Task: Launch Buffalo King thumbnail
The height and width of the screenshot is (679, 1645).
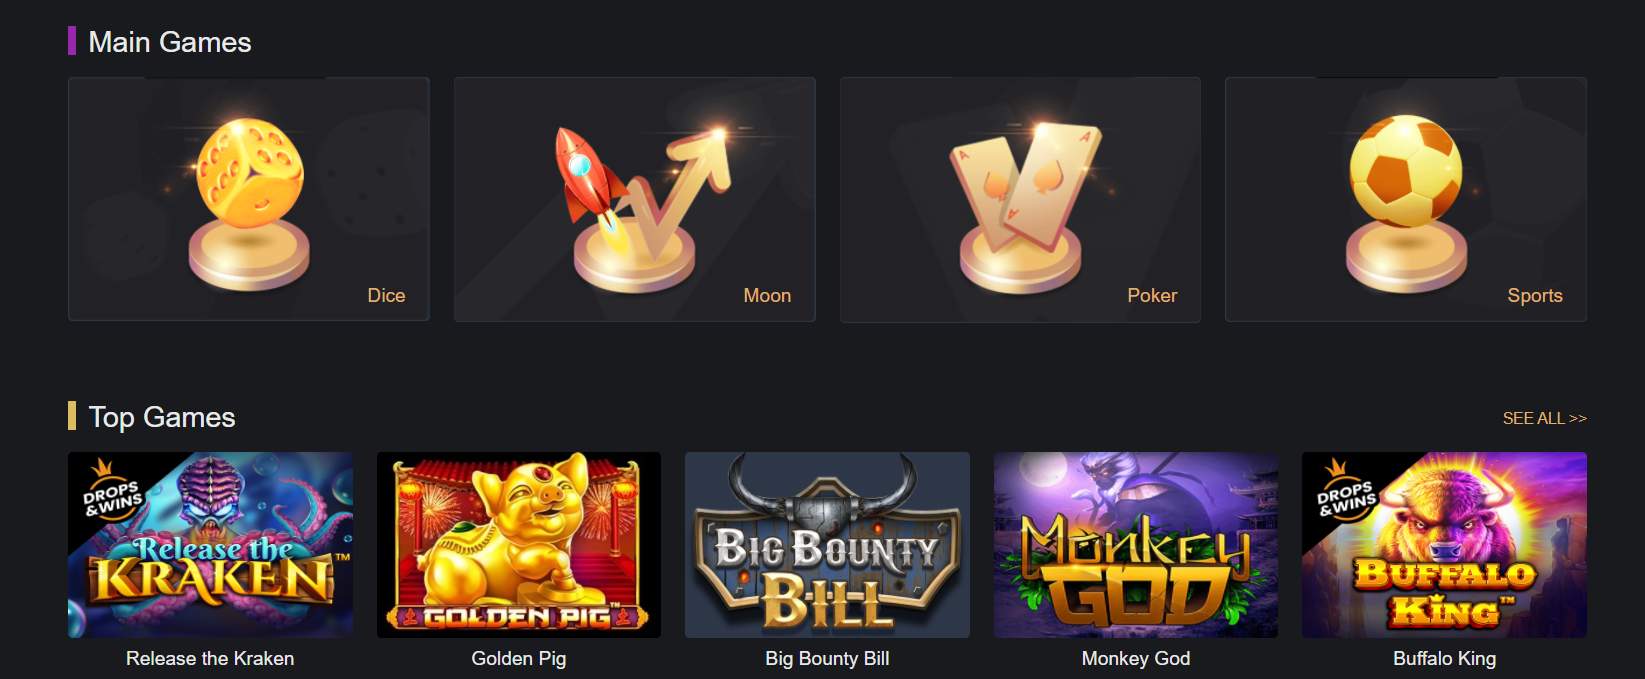Action: [x=1444, y=545]
